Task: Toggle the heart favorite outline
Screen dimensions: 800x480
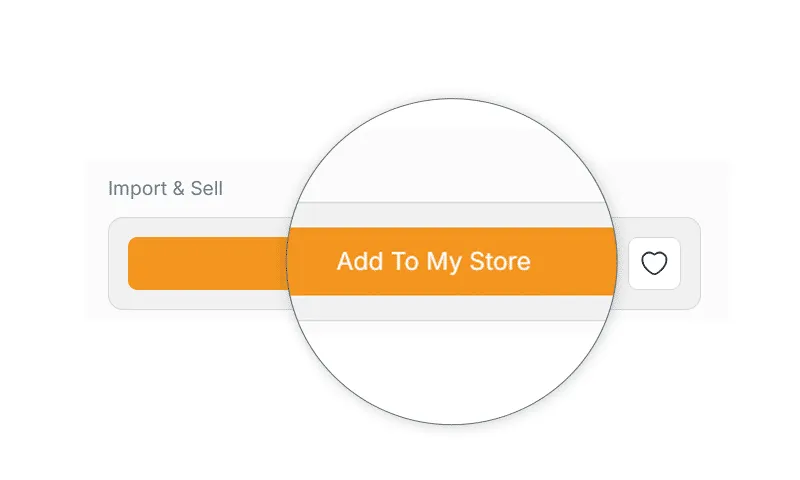Action: click(x=654, y=263)
